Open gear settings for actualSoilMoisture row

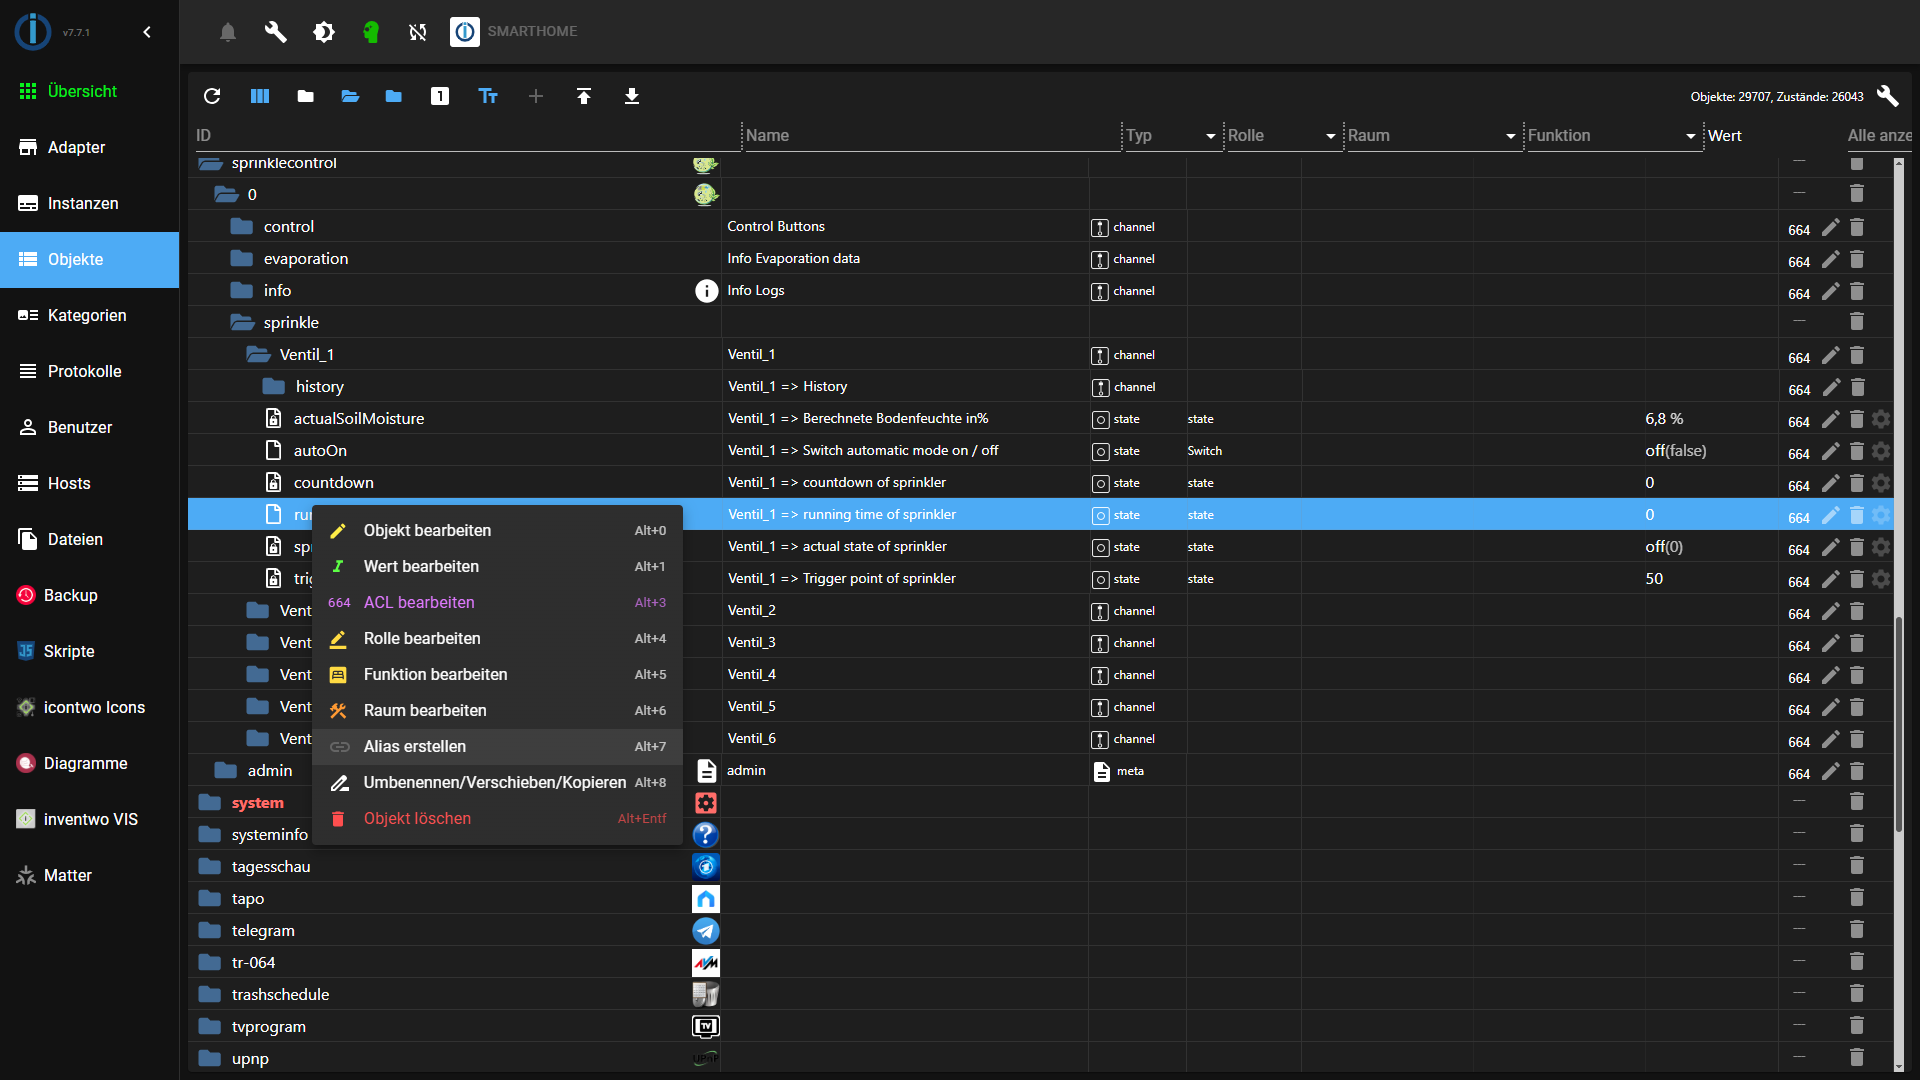pos(1881,419)
